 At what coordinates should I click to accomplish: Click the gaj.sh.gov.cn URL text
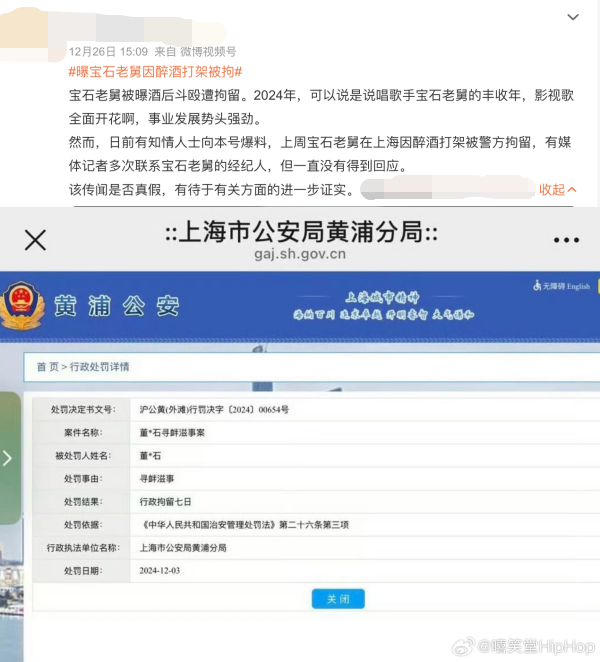[300, 254]
